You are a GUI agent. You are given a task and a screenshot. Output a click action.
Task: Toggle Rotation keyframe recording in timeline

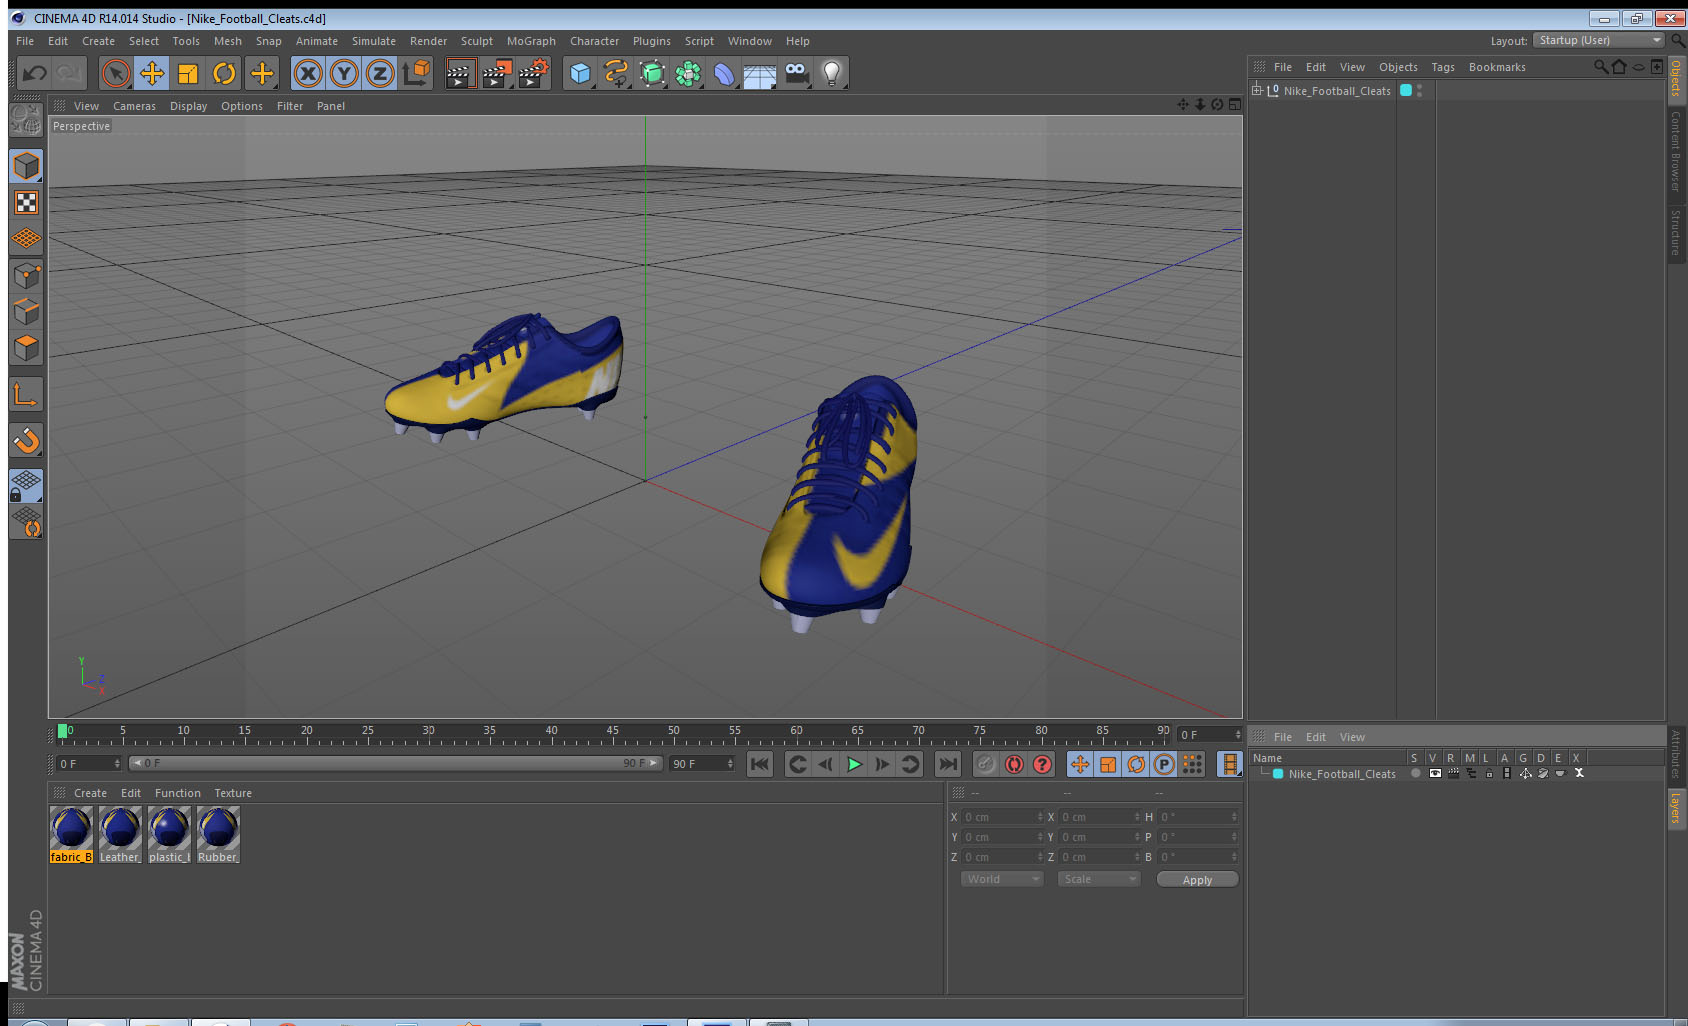click(x=1136, y=764)
